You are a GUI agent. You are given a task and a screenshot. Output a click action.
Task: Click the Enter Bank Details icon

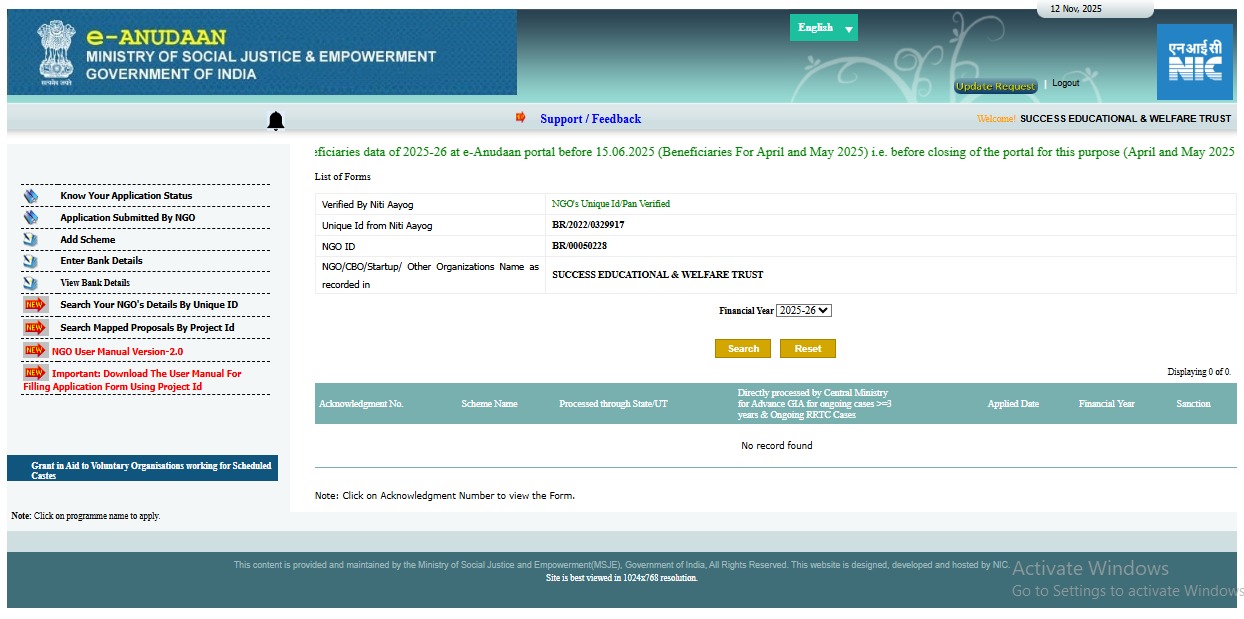(31, 261)
